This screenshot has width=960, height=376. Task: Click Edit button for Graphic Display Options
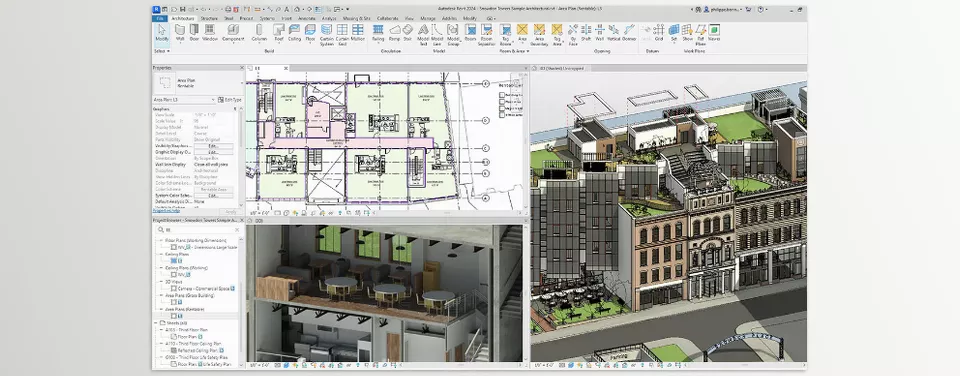click(x=213, y=152)
